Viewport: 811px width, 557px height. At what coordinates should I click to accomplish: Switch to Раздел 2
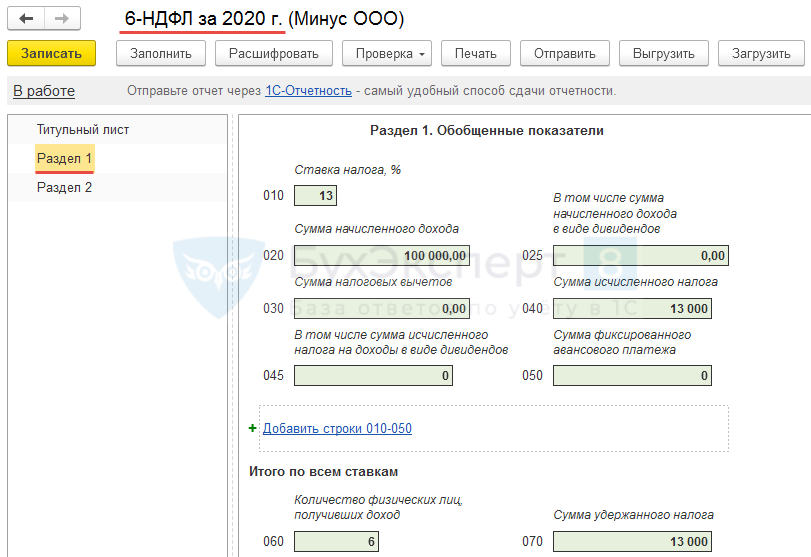click(x=64, y=187)
